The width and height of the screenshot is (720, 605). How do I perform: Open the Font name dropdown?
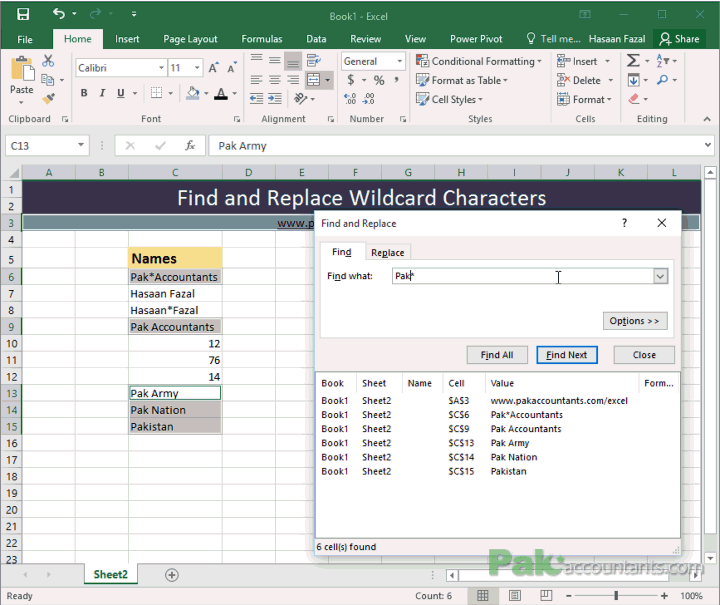(161, 68)
